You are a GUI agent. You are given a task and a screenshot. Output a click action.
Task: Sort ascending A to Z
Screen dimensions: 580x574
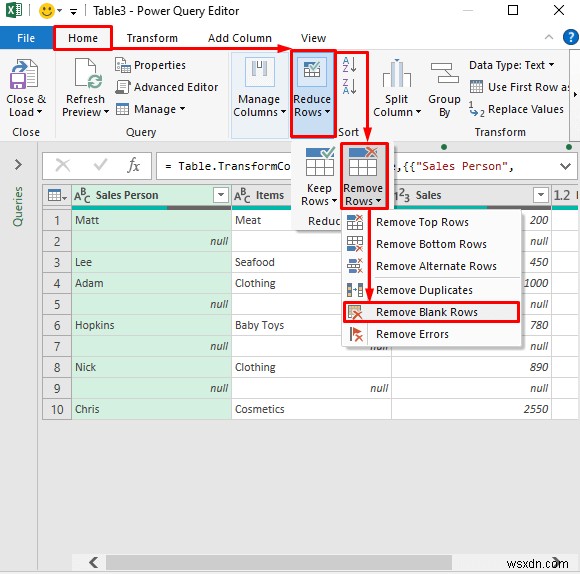350,64
